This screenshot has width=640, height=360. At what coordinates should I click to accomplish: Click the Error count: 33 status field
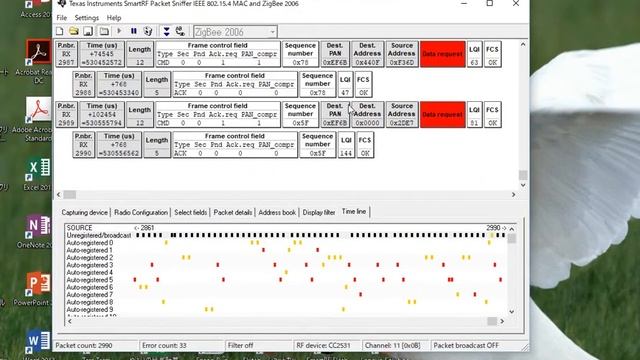point(182,346)
